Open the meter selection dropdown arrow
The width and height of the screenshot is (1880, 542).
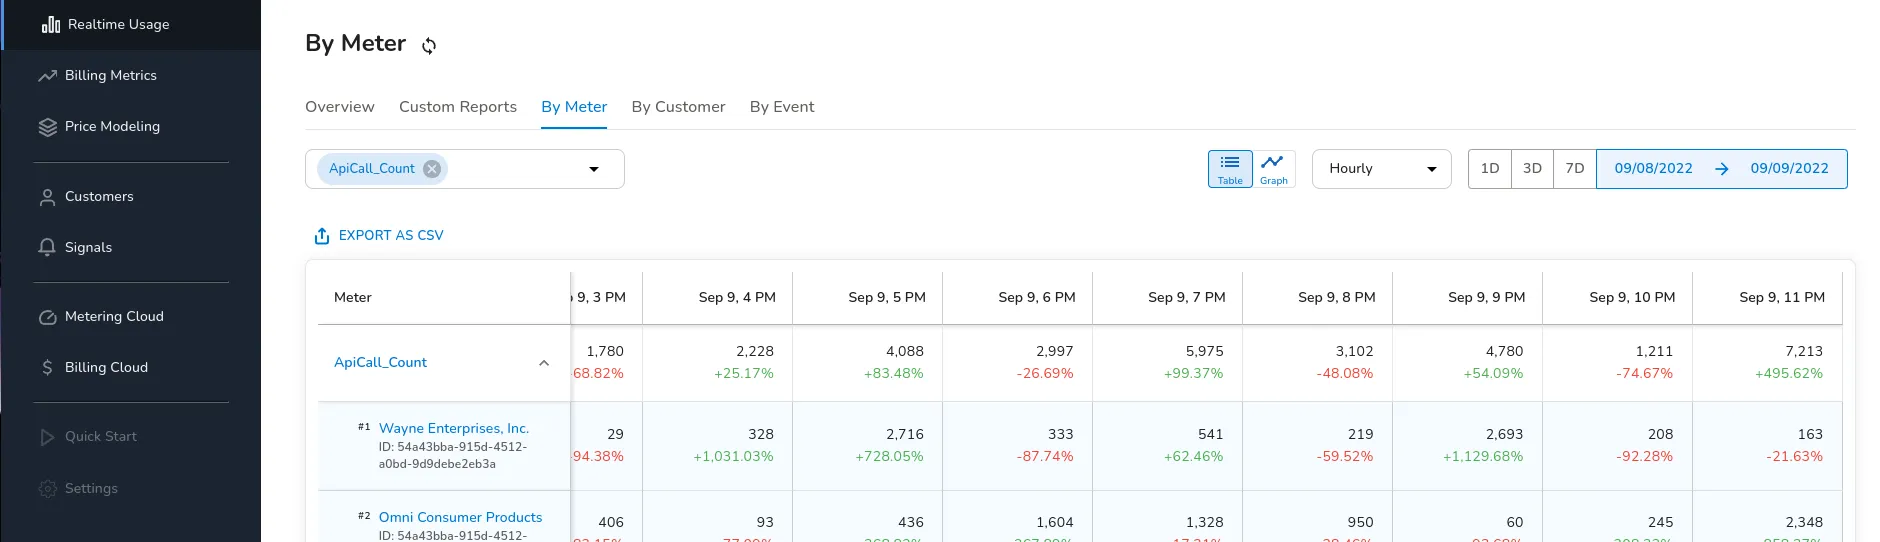pyautogui.click(x=594, y=169)
